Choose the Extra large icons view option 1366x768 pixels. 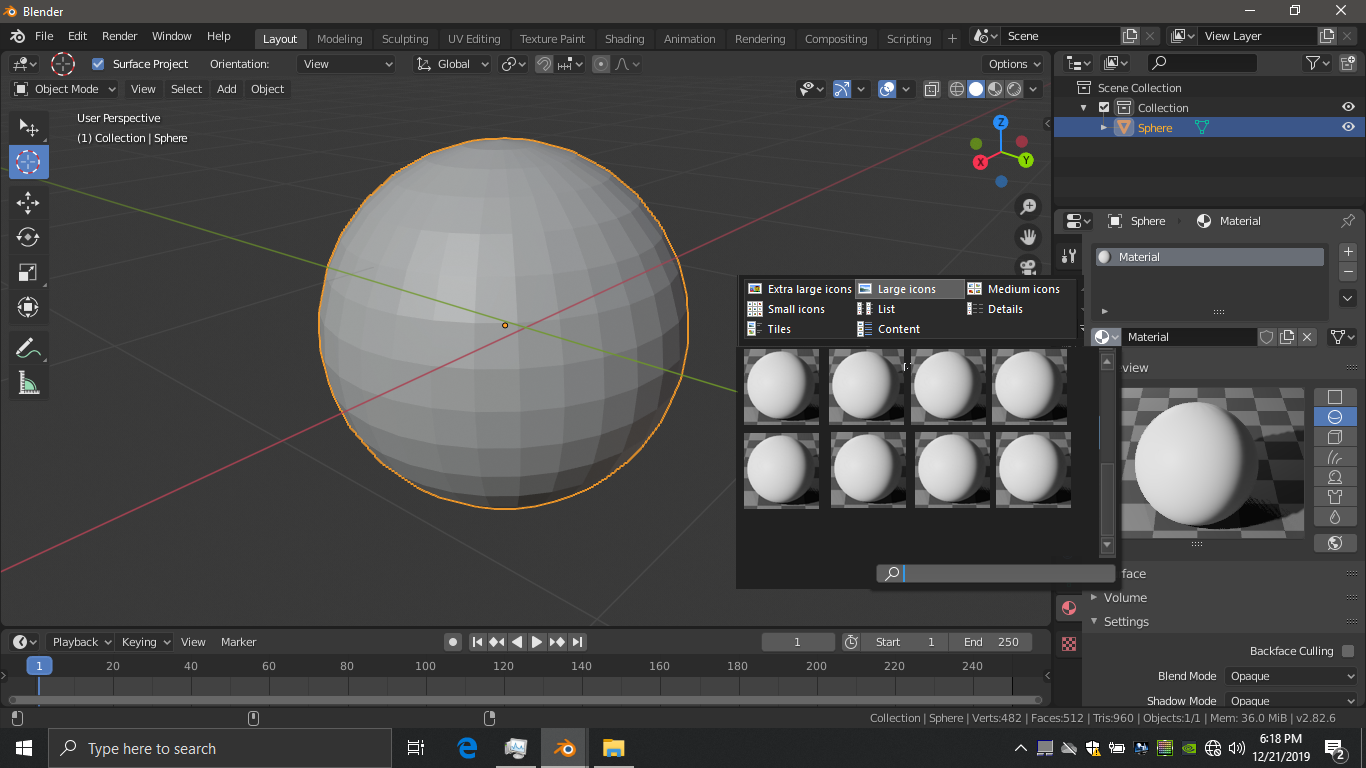point(799,289)
